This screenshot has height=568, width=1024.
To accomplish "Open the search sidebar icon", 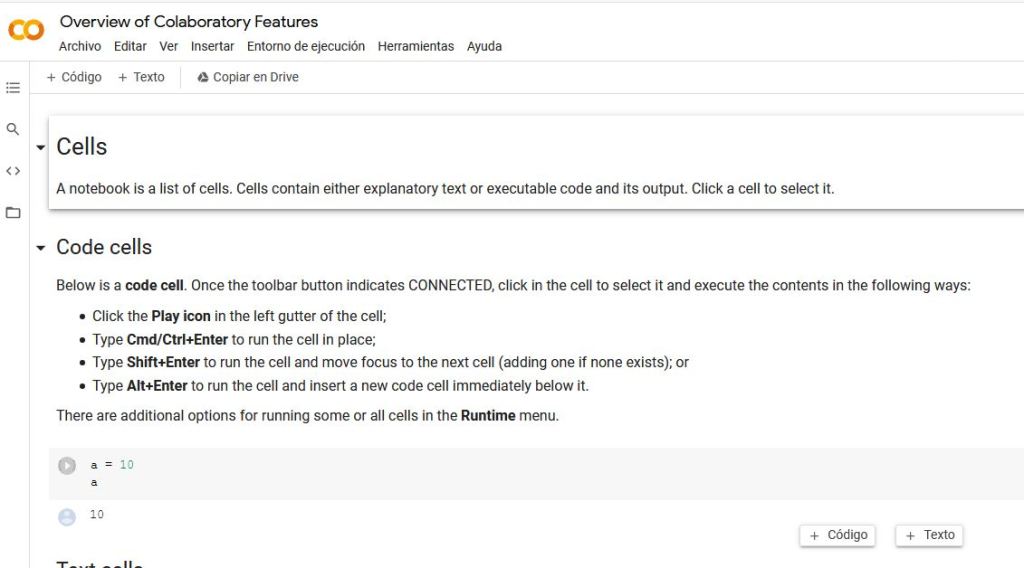I will pos(13,129).
